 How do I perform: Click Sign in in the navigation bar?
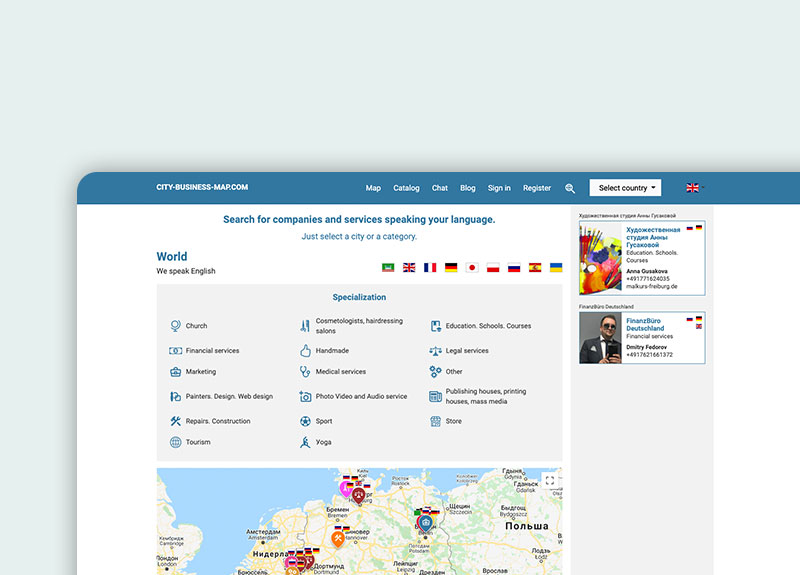point(499,188)
